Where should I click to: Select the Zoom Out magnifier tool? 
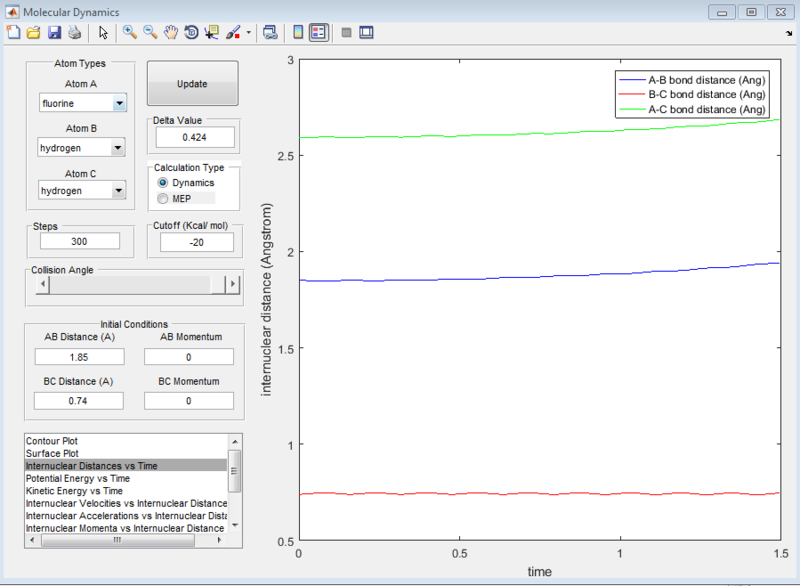click(150, 32)
